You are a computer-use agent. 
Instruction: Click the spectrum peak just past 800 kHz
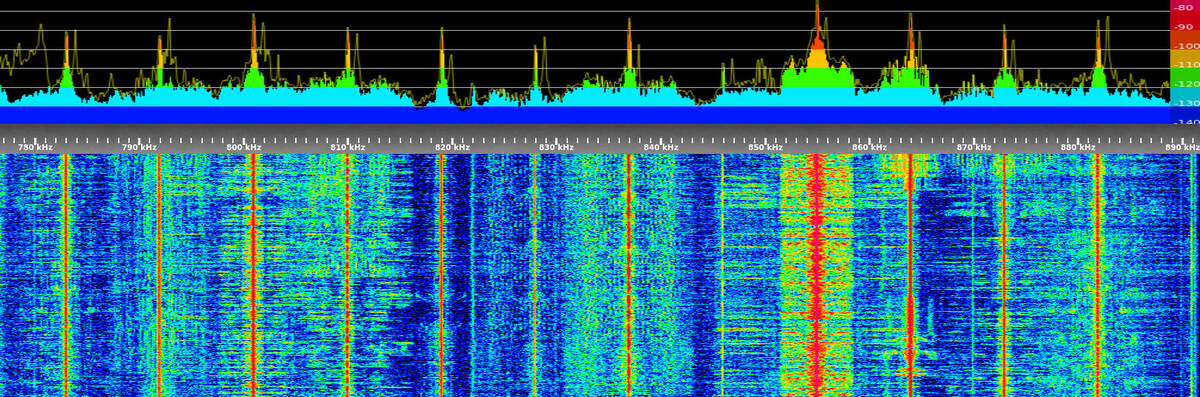[x=254, y=45]
